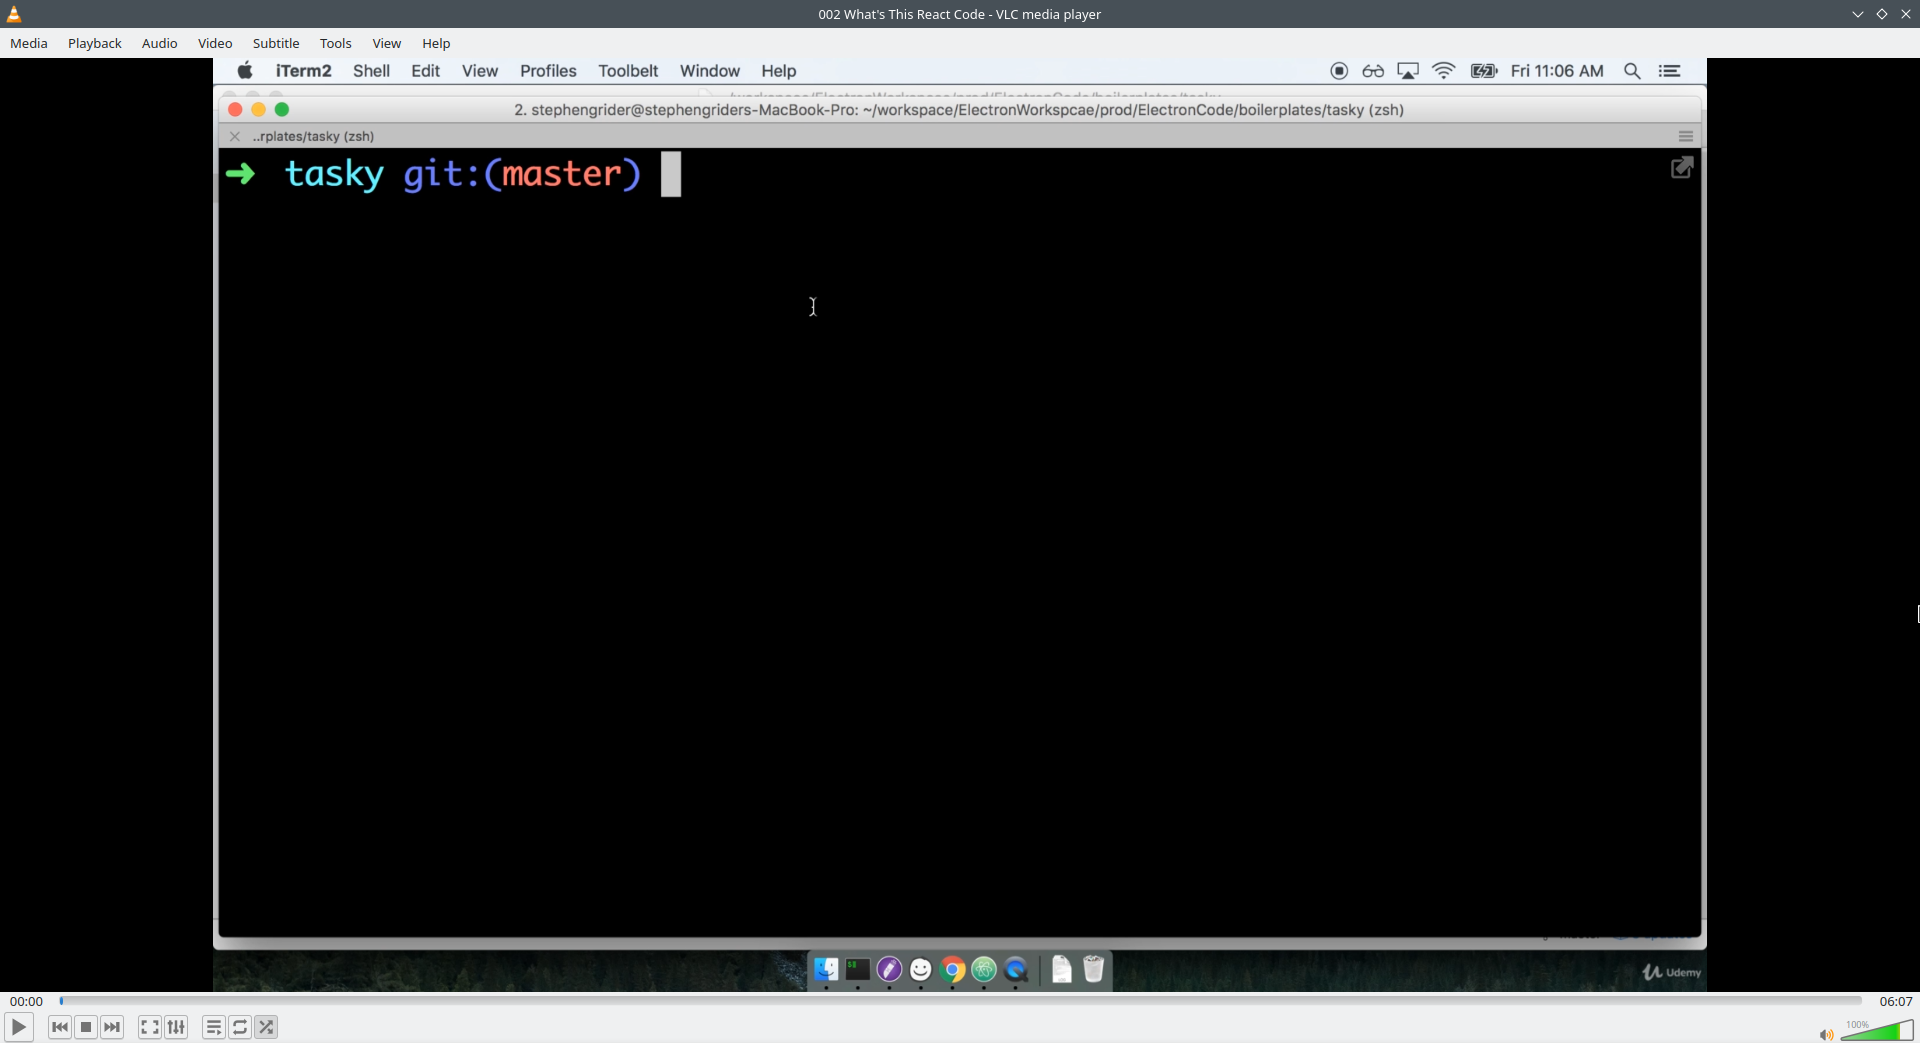Stop playback with the VLC Stop button

coord(86,1027)
